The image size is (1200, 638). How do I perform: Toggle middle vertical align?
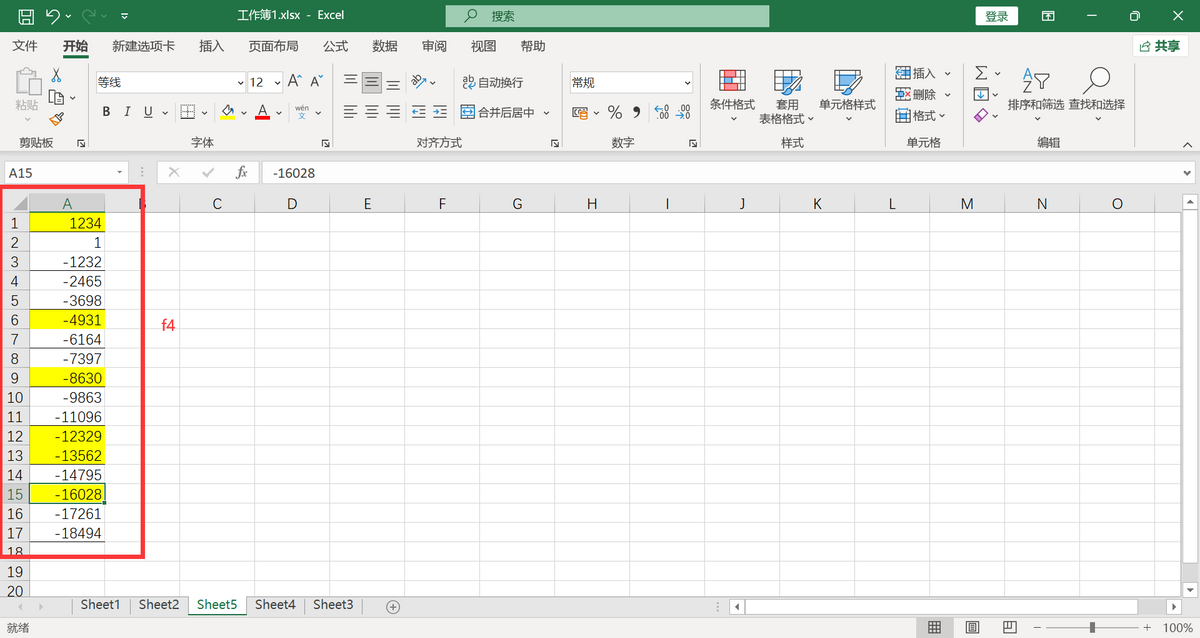click(372, 82)
